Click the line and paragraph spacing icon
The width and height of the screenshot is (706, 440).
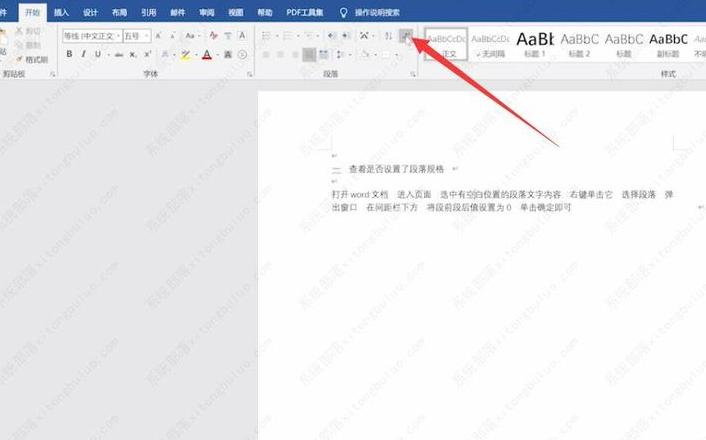340,54
